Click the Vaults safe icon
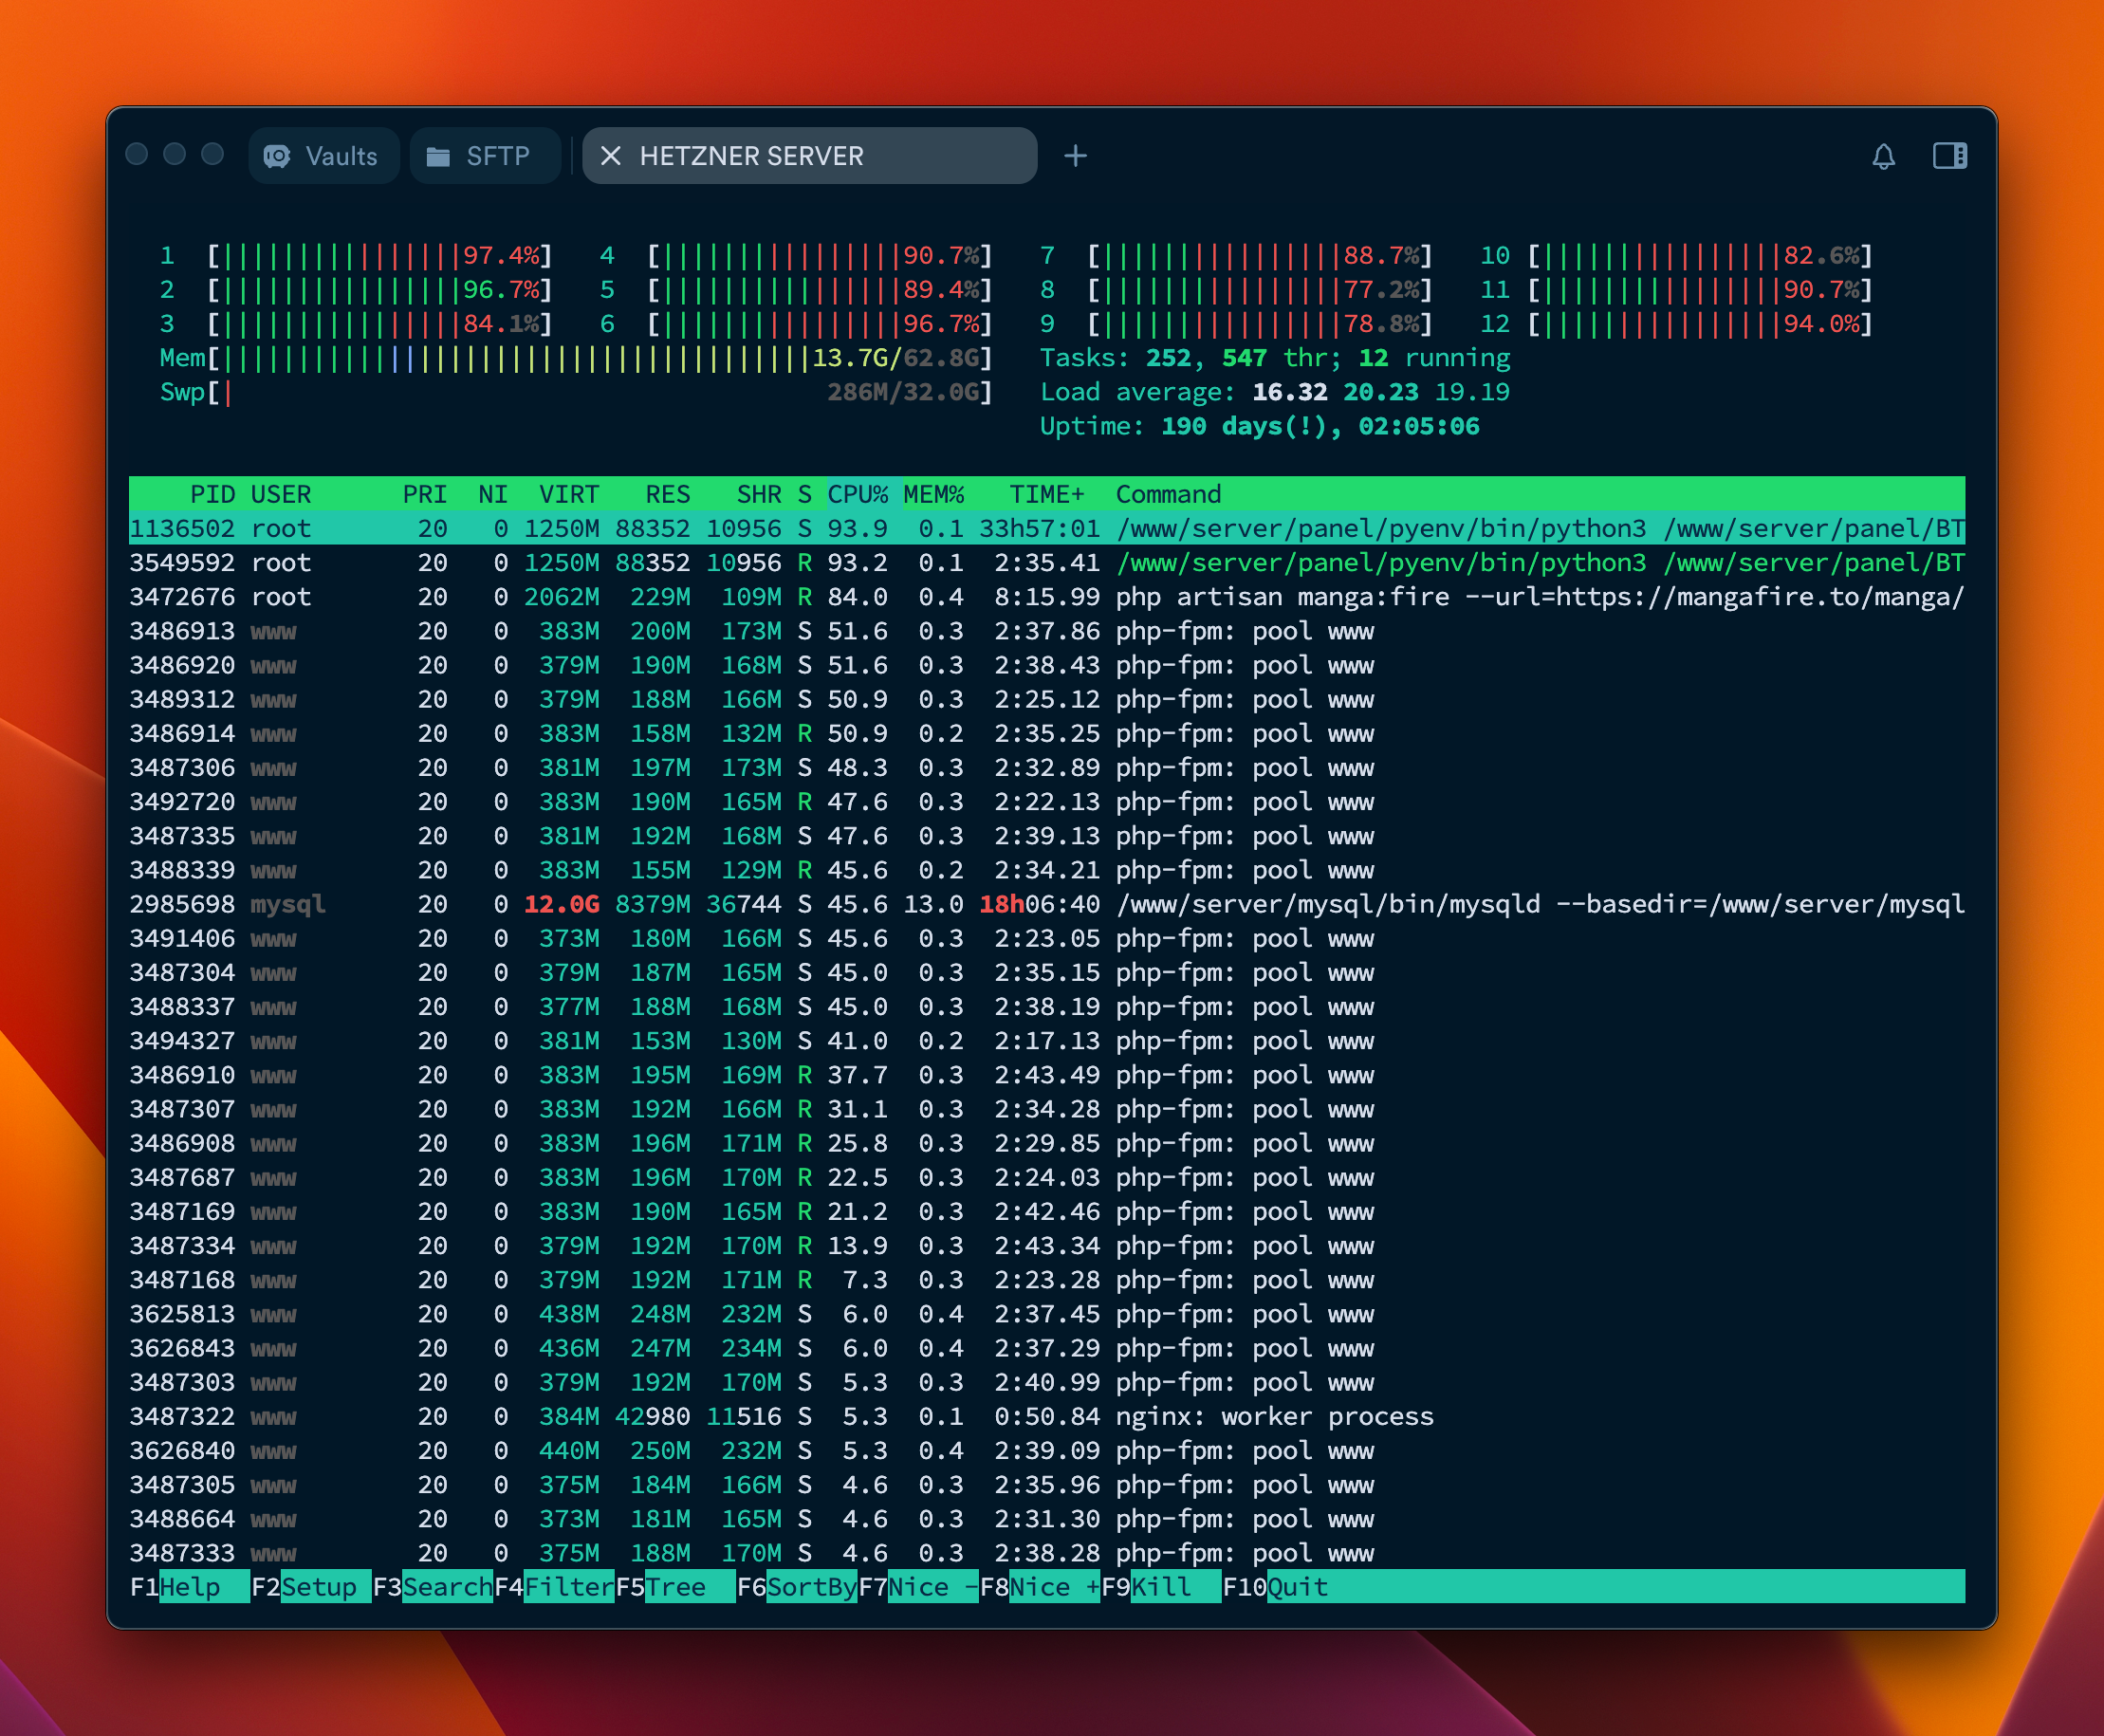 [x=277, y=156]
